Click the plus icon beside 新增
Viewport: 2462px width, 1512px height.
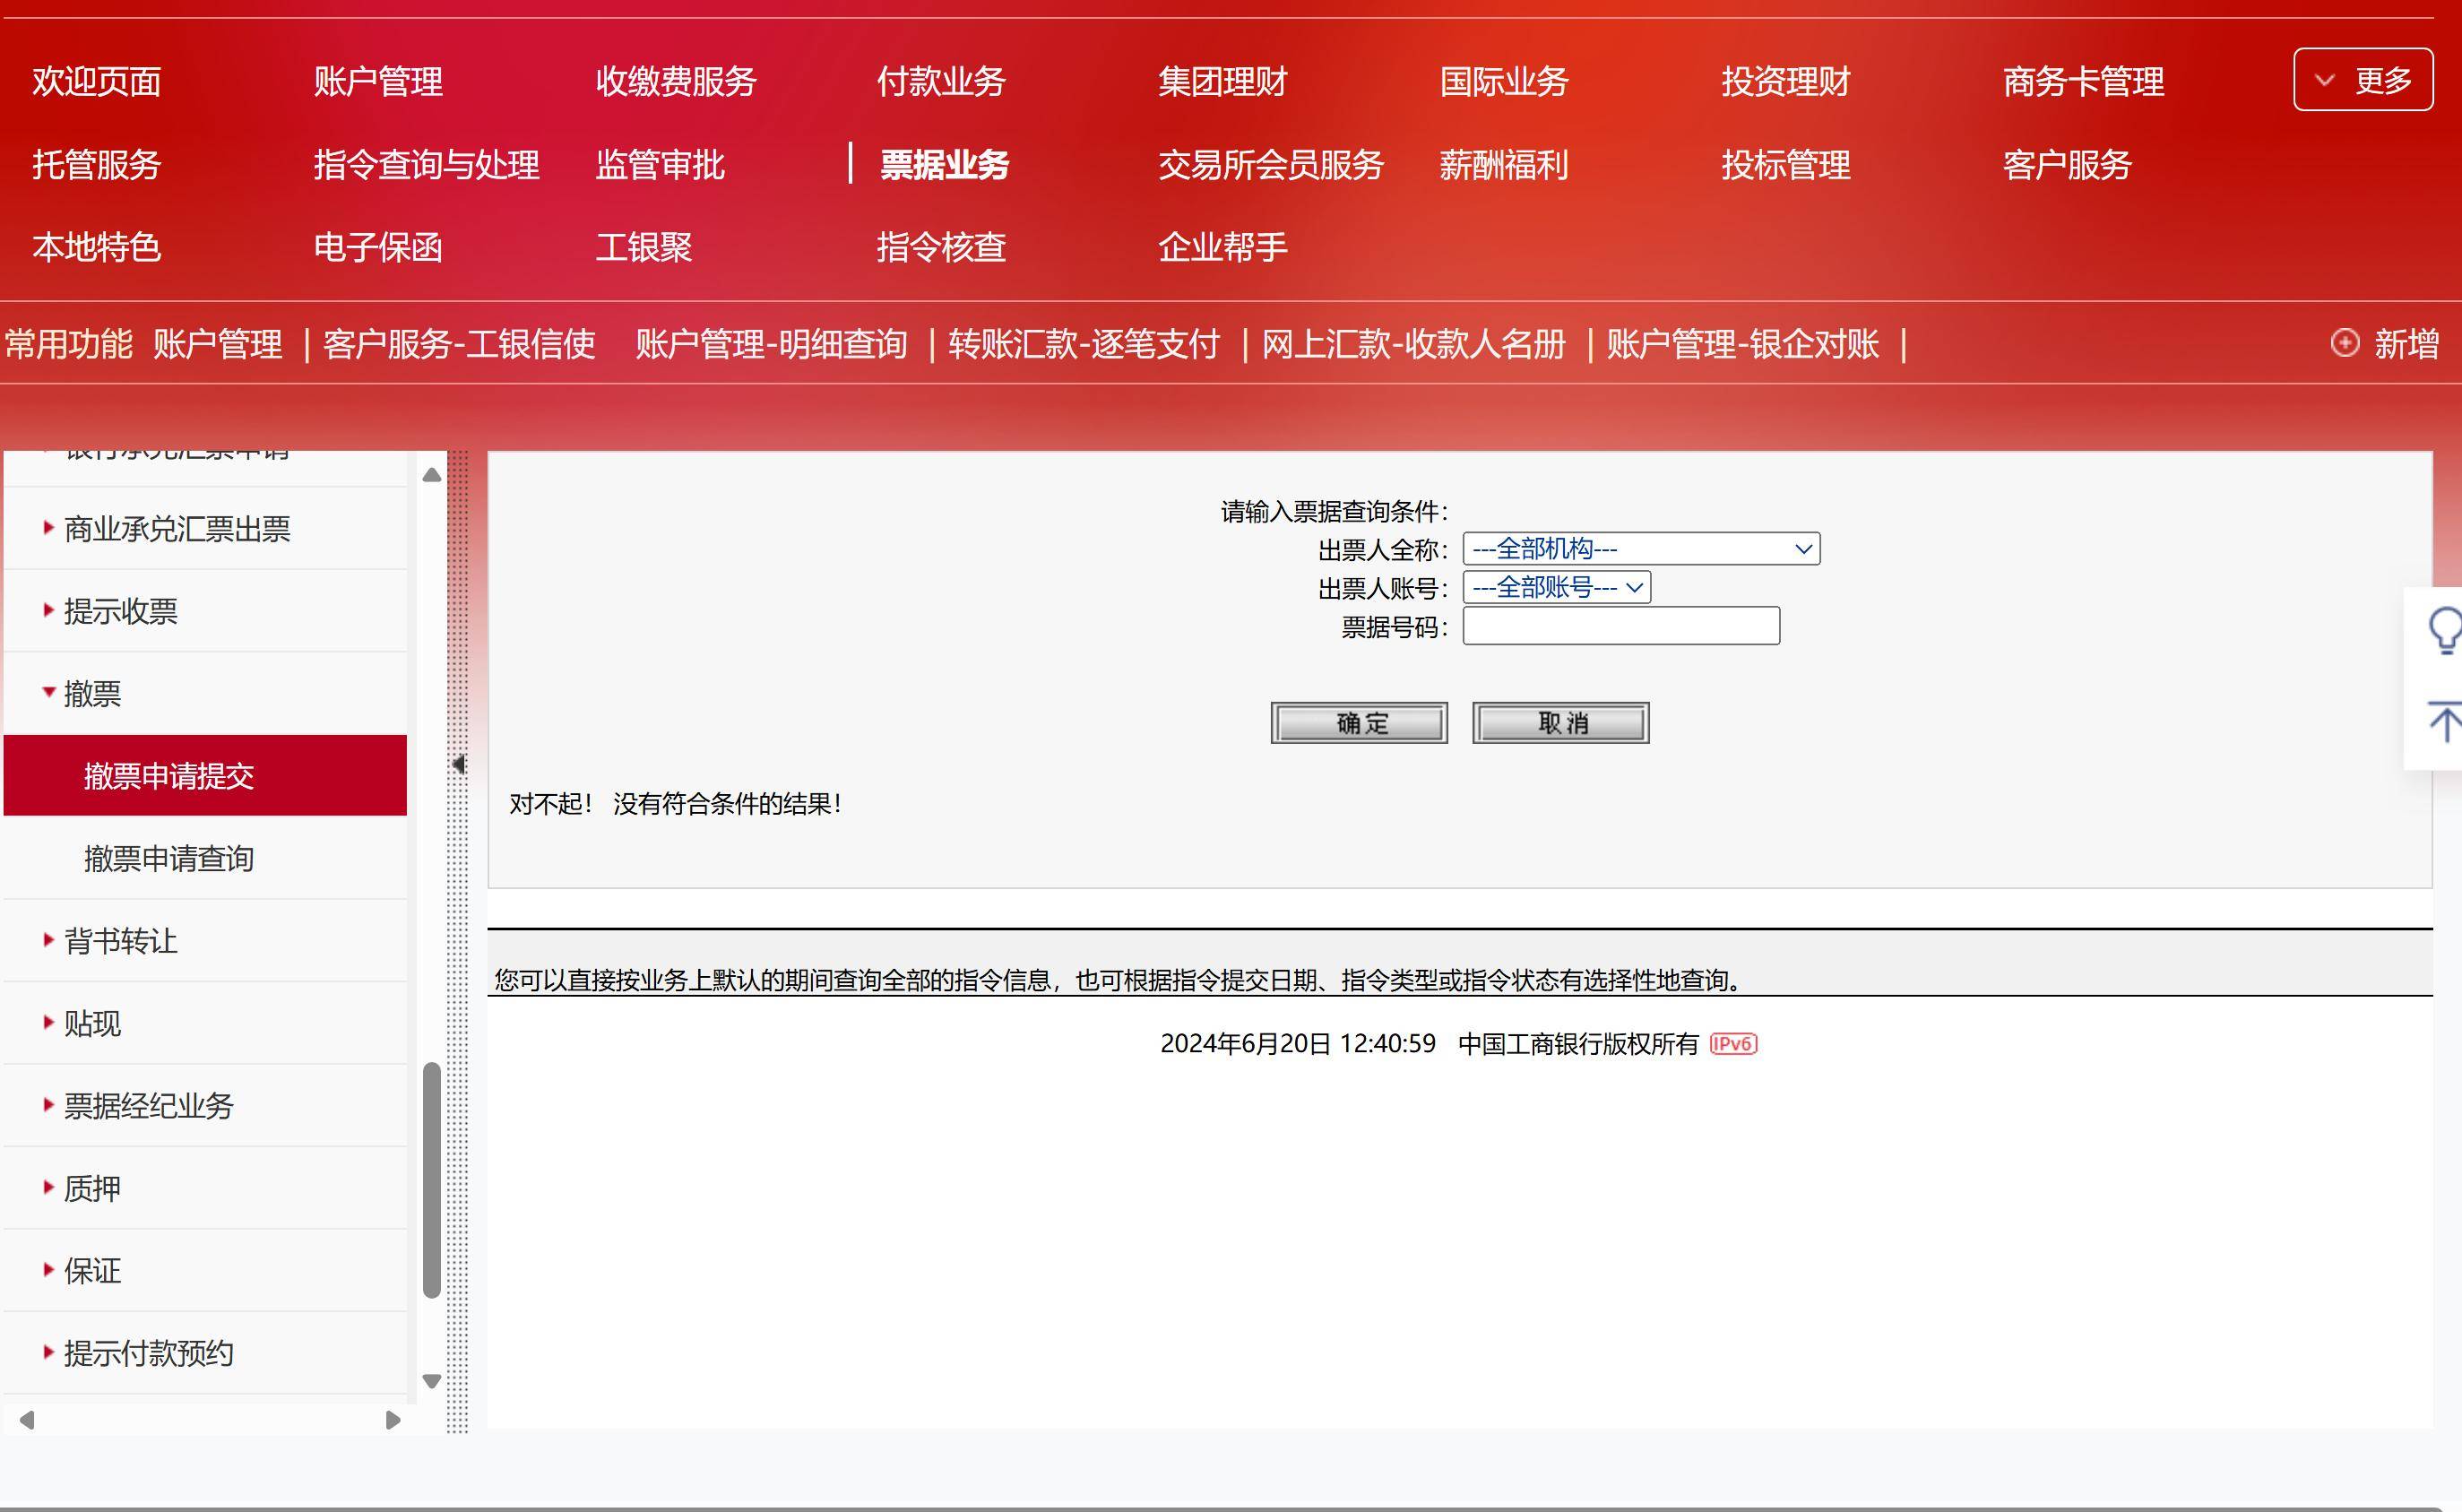(x=2344, y=343)
